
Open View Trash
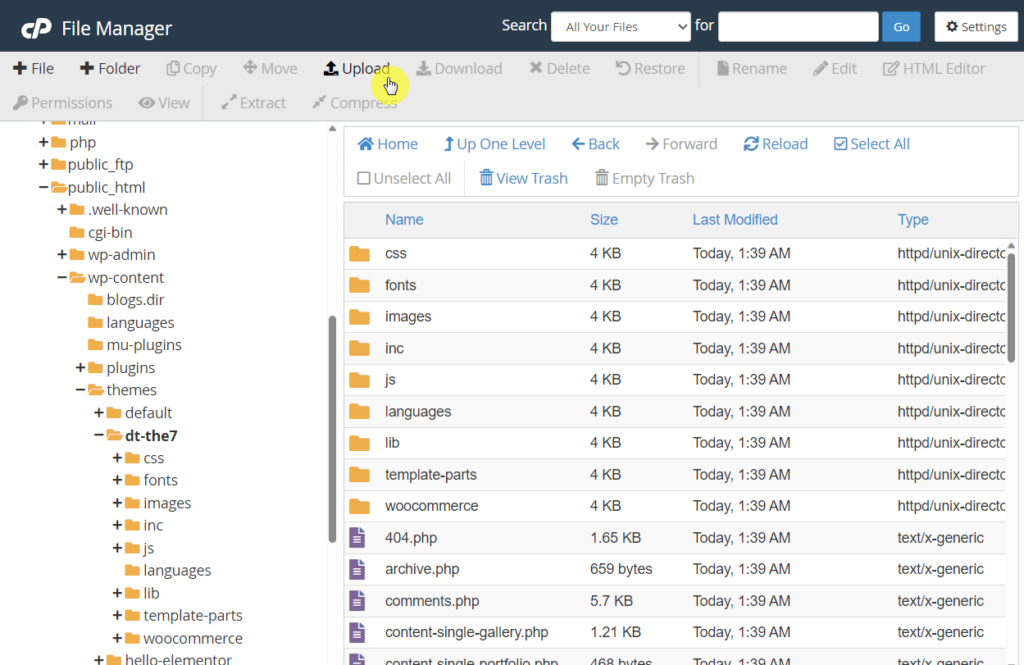click(523, 178)
